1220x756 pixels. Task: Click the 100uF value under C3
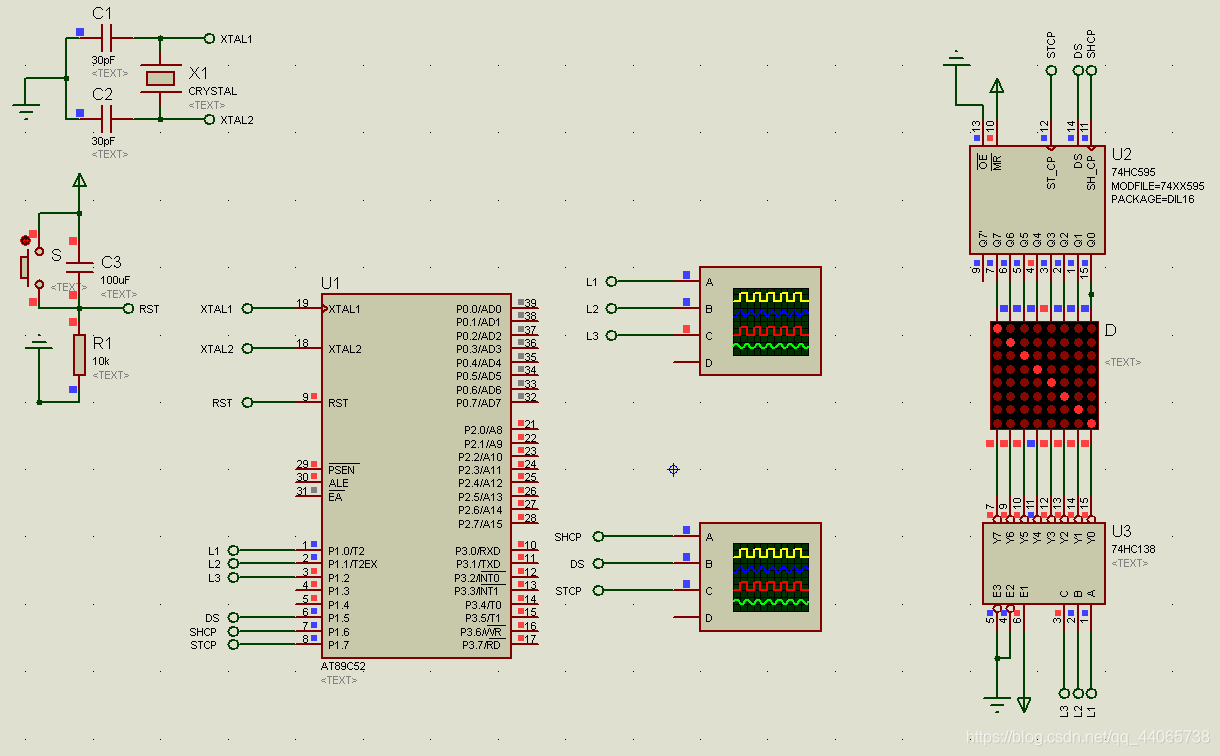(x=115, y=280)
